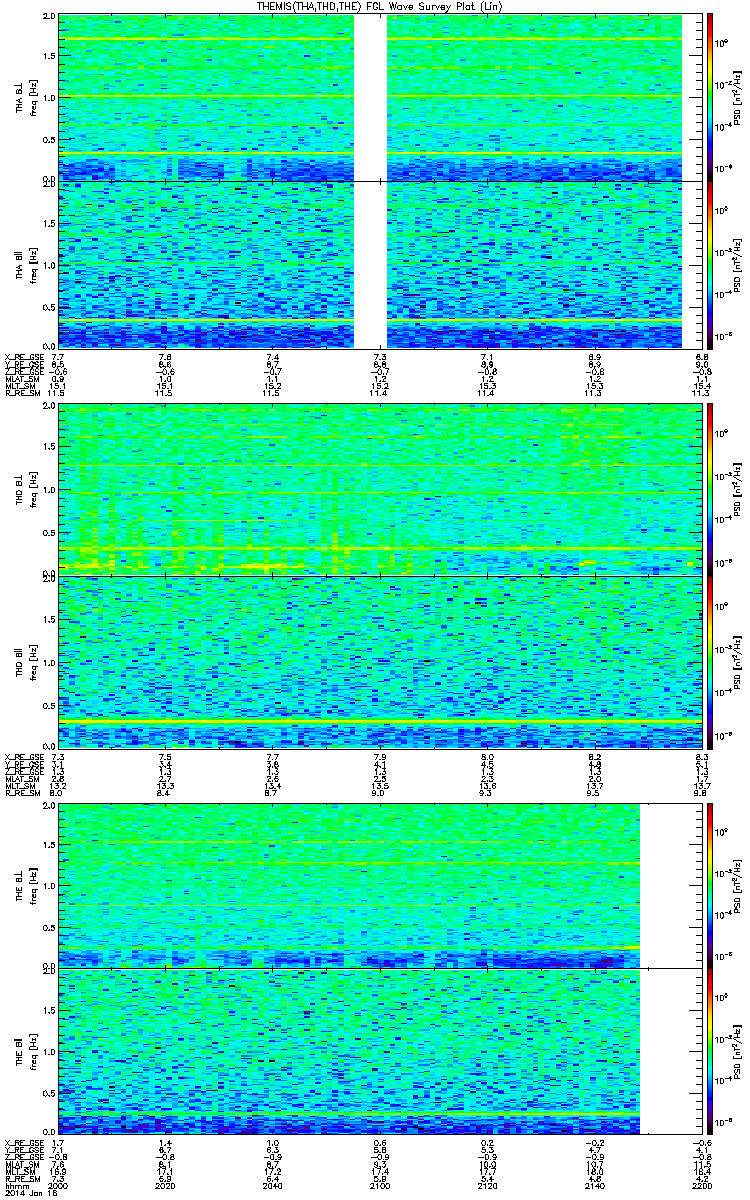750x1200 pixels.
Task: Click the hhmm time axis label
Action: tap(16, 1185)
